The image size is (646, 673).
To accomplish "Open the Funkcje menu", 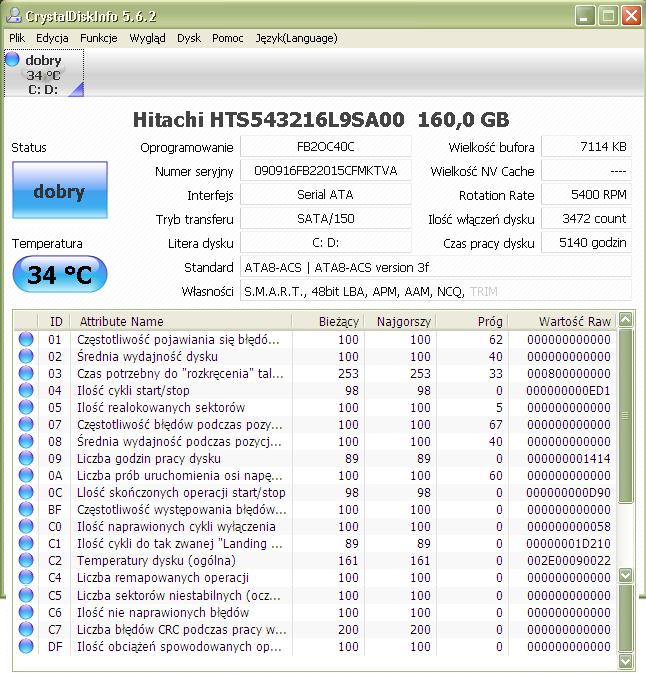I will click(x=99, y=38).
